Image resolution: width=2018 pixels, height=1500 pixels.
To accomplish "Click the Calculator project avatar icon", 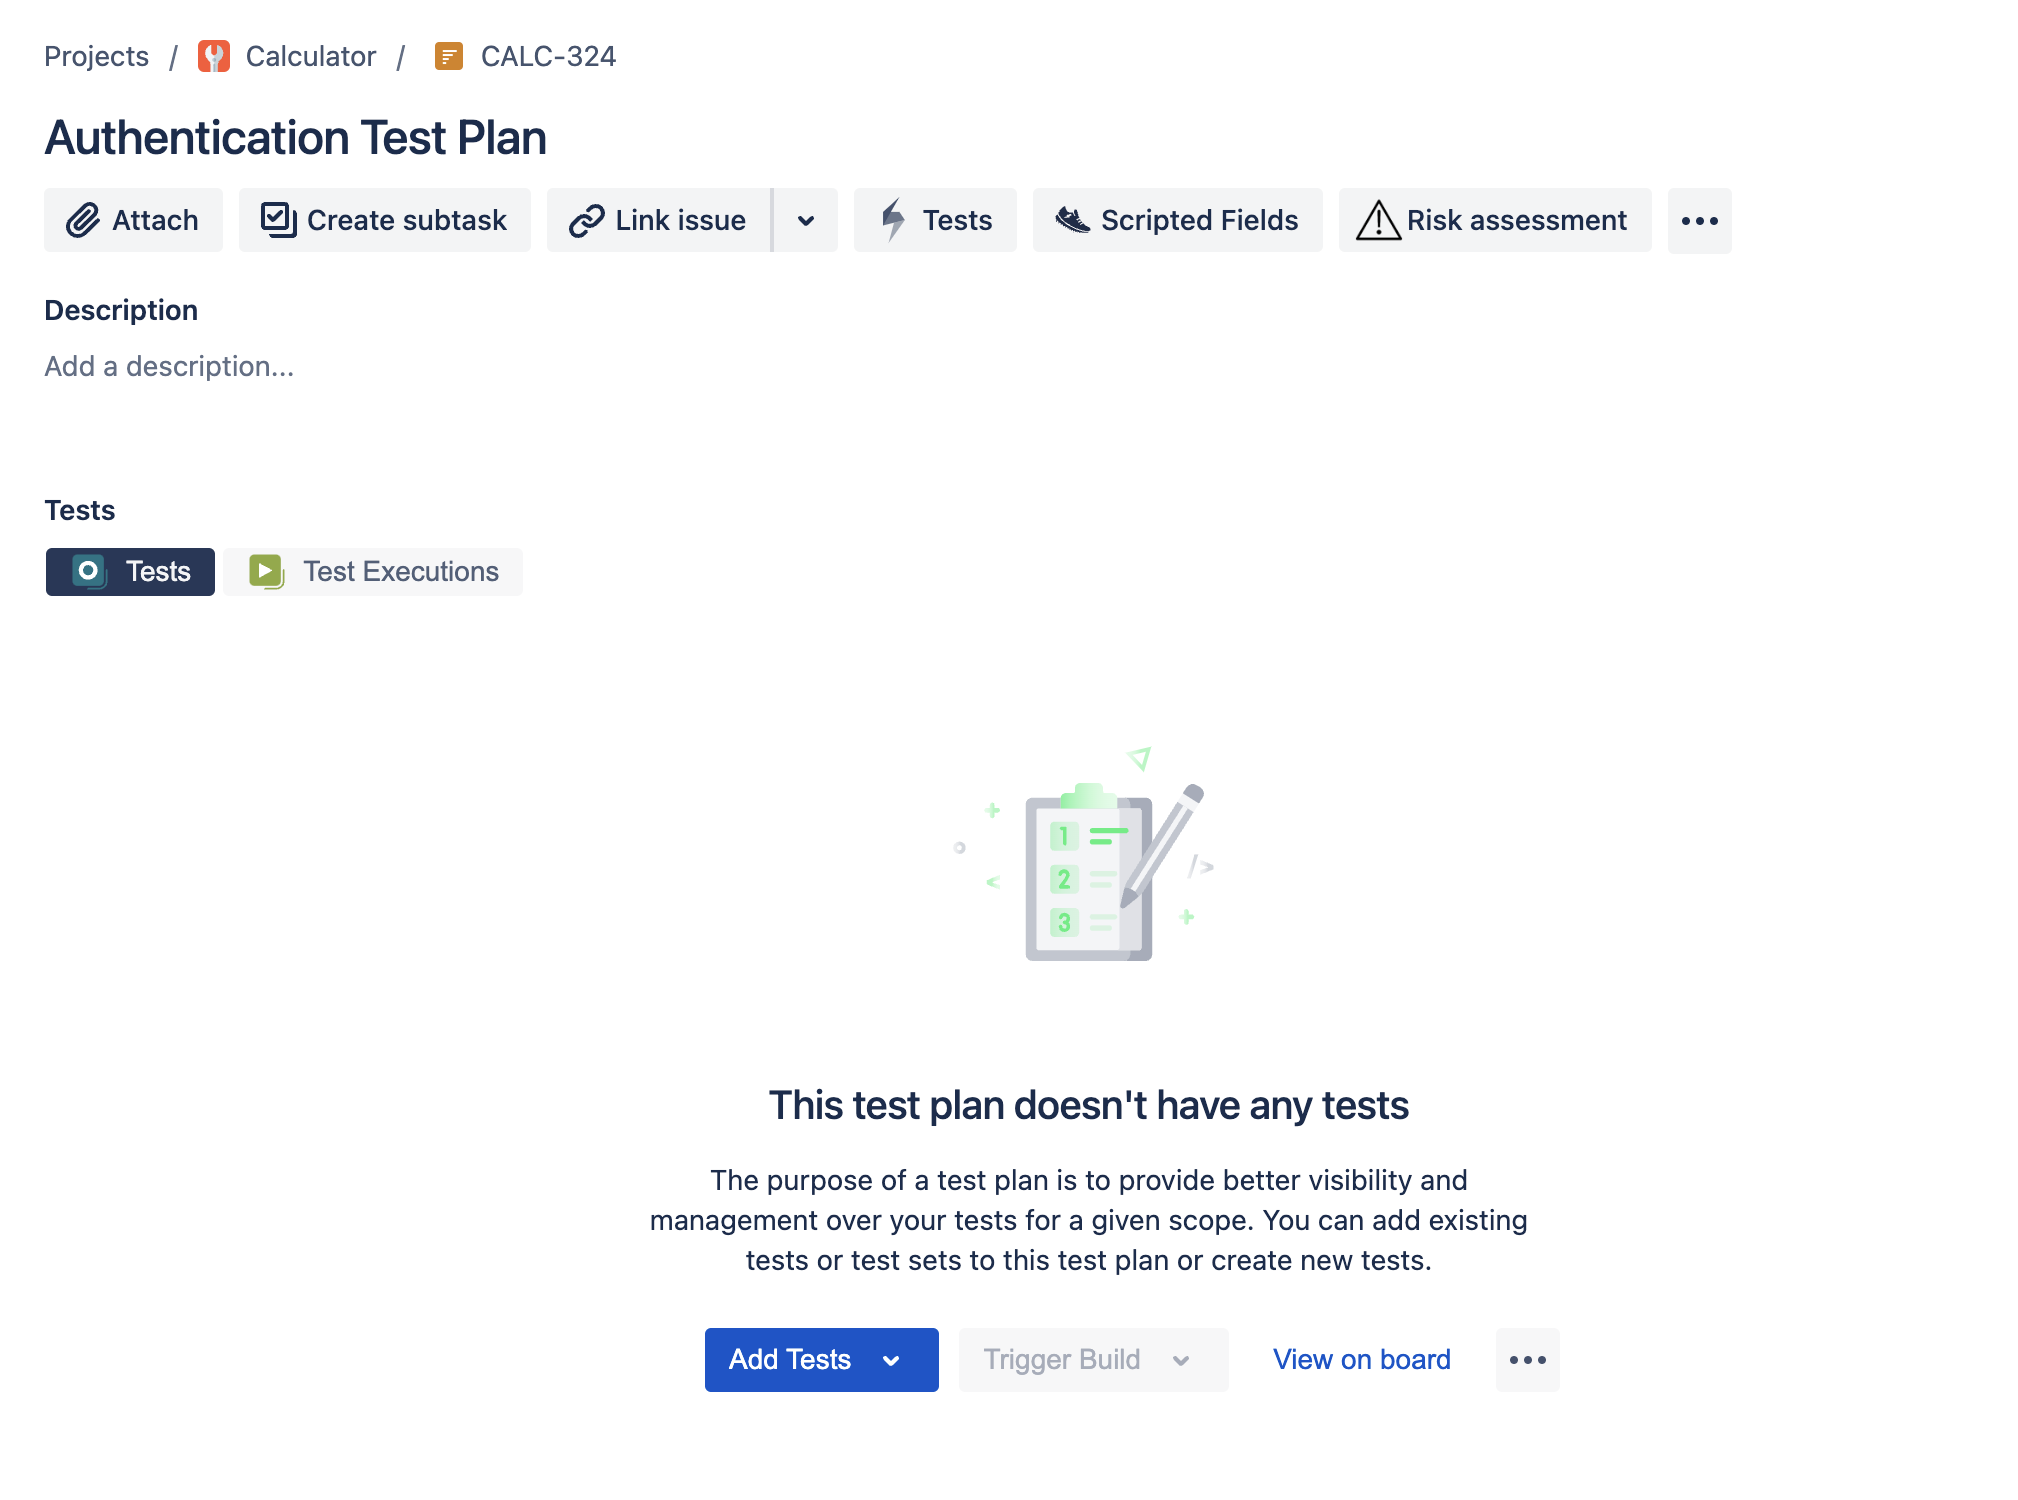I will 214,56.
